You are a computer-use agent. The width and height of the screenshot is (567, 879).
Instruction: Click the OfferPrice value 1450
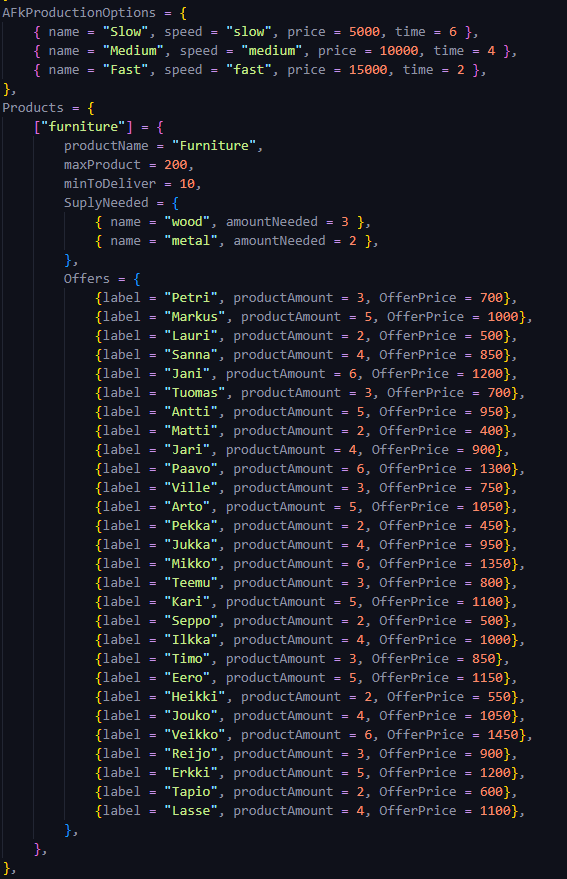pos(503,735)
